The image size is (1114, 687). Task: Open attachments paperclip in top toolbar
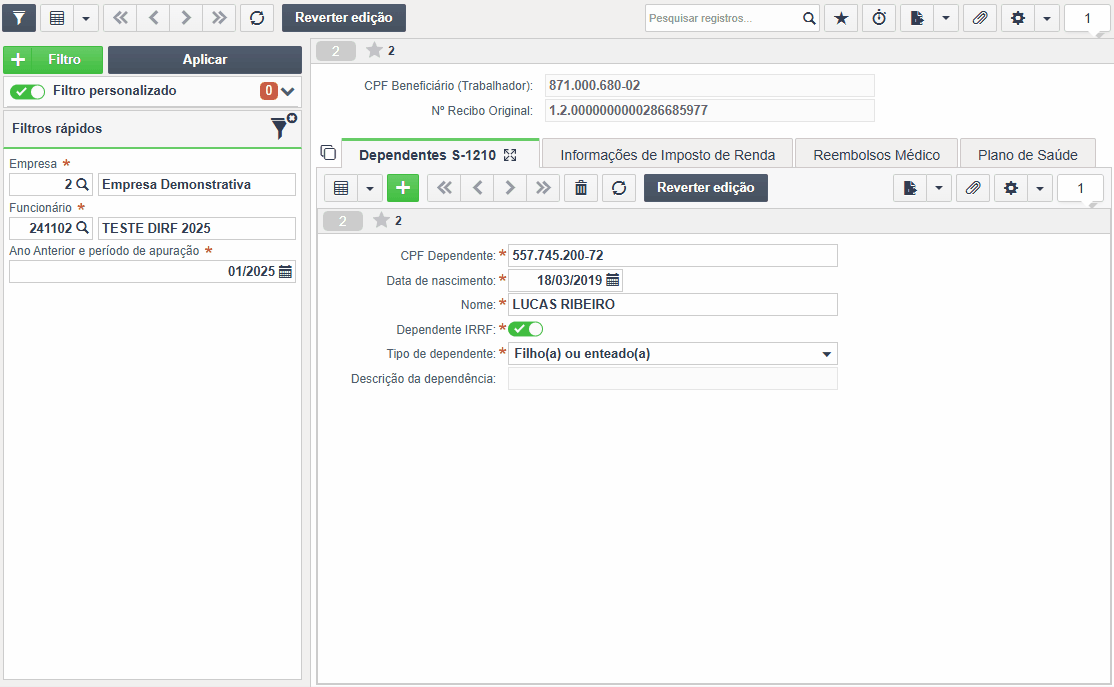[x=980, y=18]
